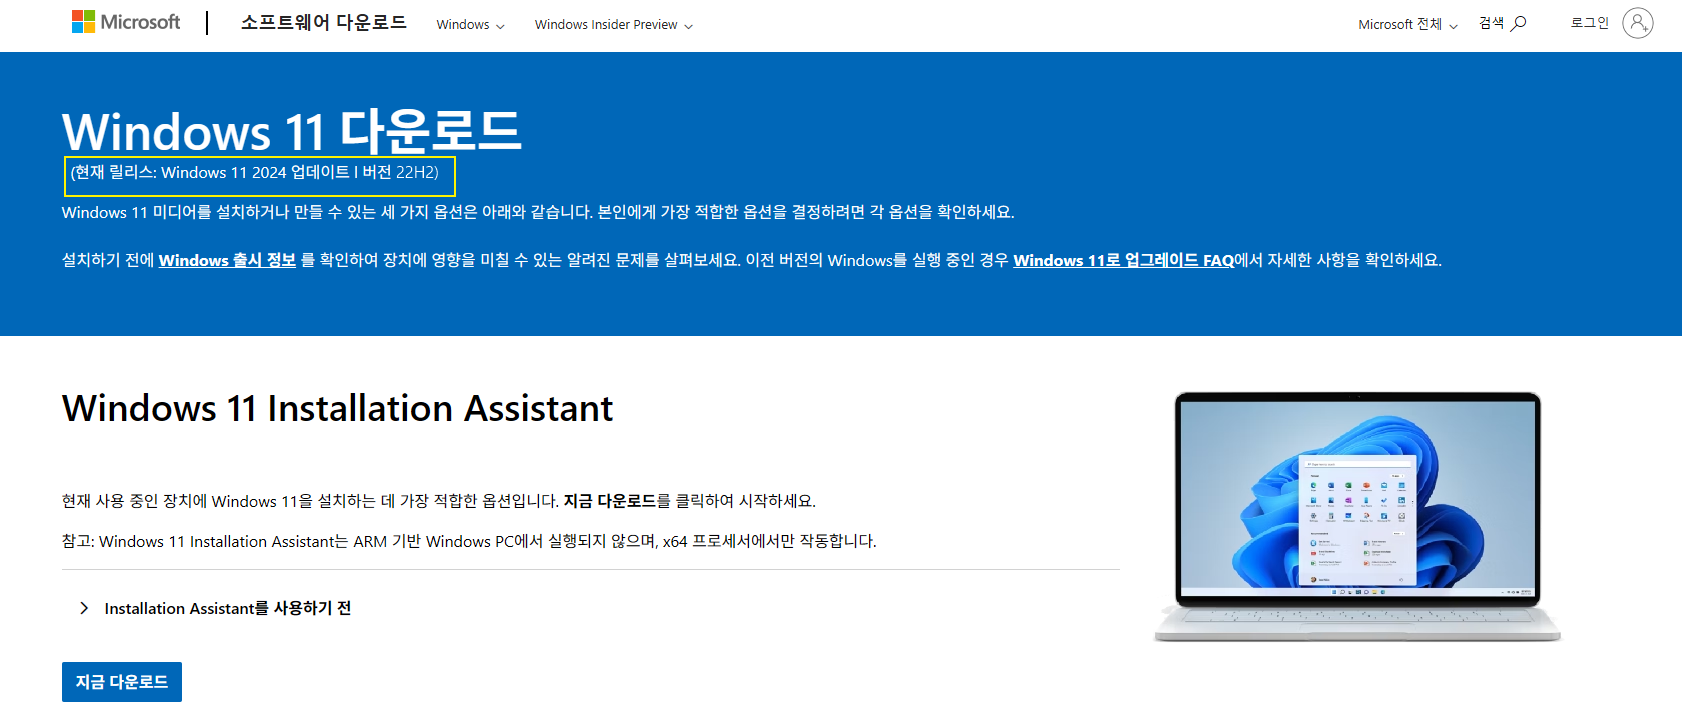
Task: Expand the 'Installation Assistant를 사용하기 전' section
Action: (x=215, y=608)
